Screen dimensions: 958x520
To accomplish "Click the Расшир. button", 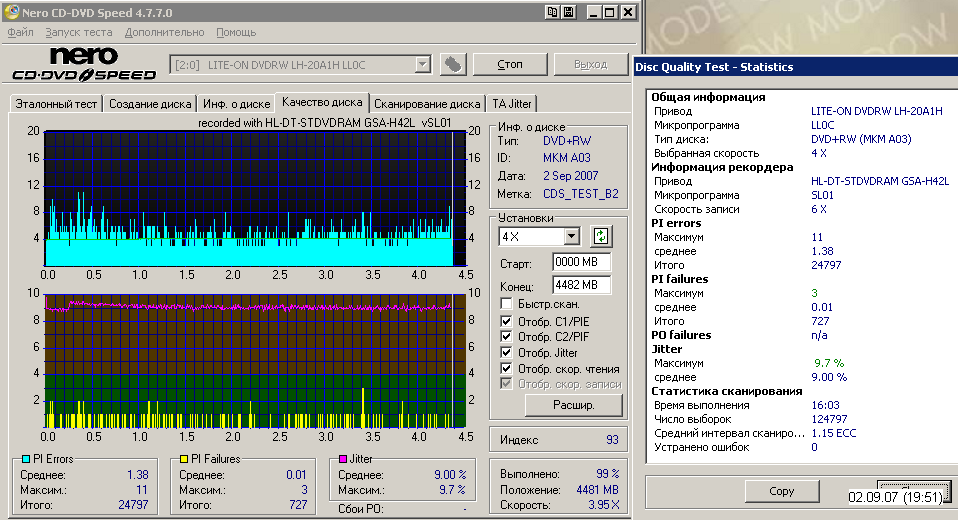I will point(574,405).
